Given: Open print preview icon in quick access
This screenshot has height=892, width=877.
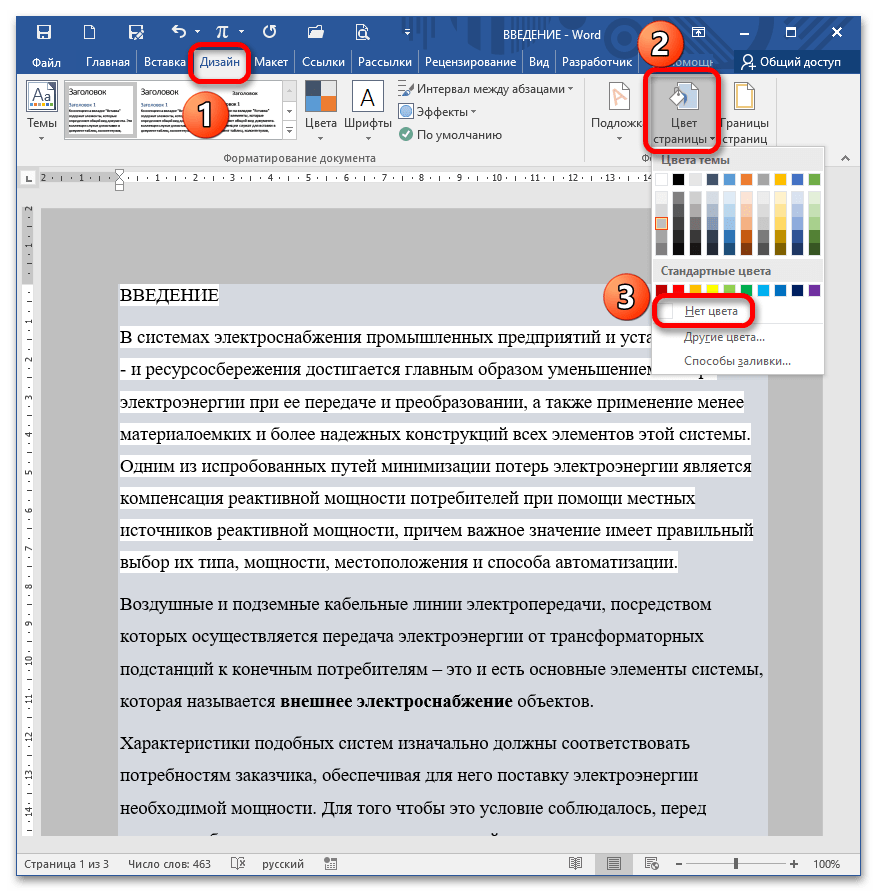Looking at the screenshot, I should coord(362,32).
